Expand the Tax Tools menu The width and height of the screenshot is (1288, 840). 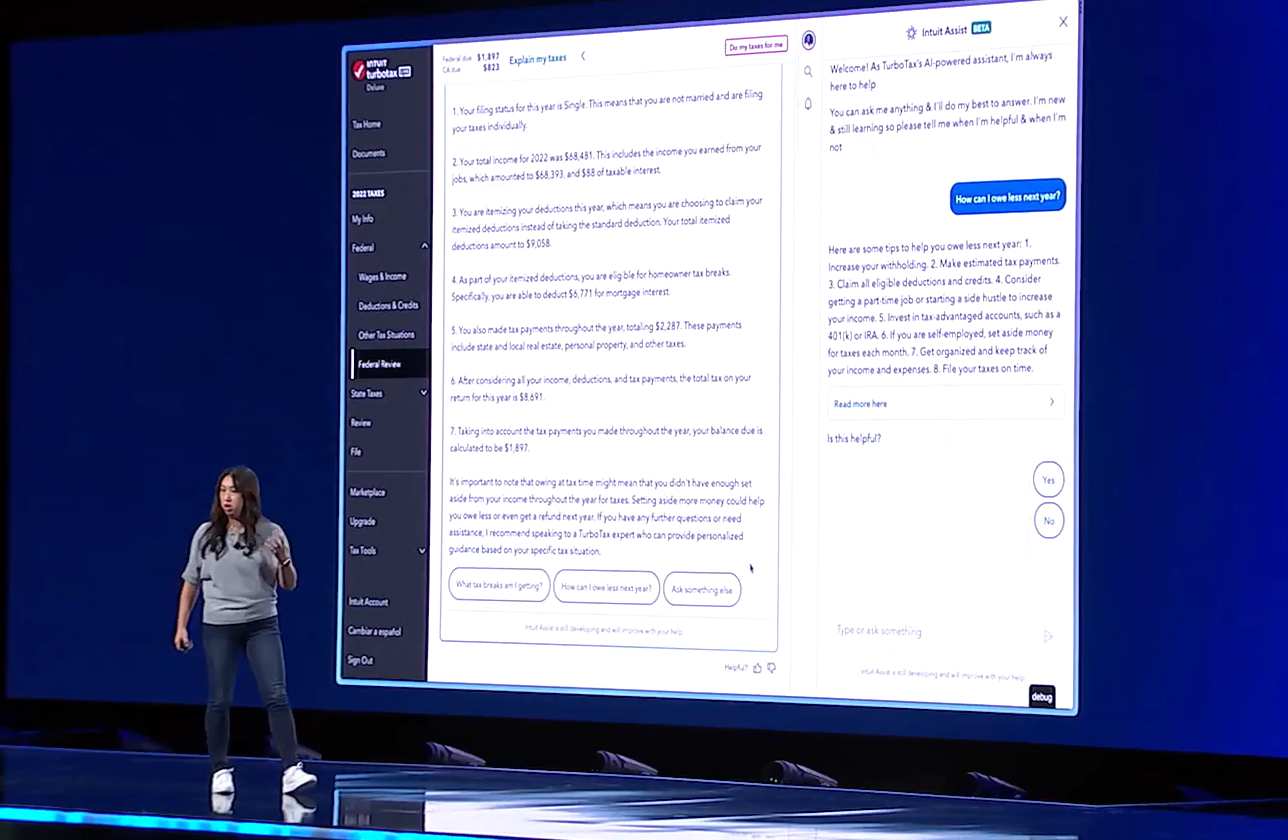422,551
